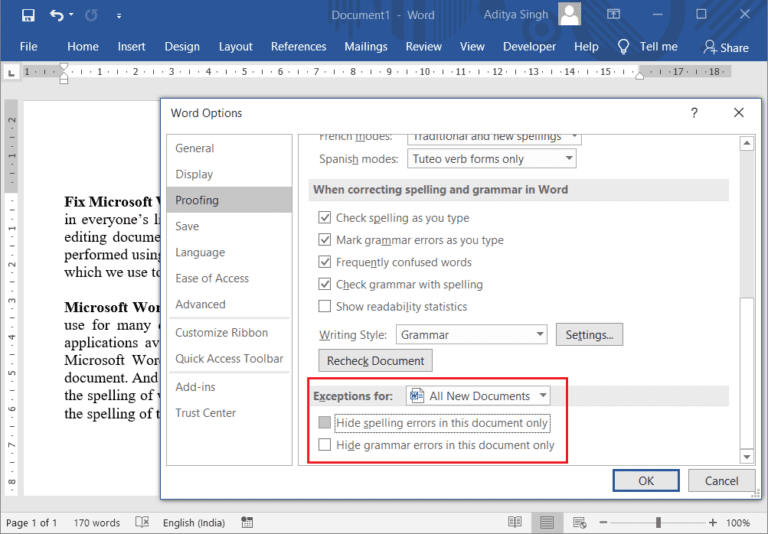Switch to the Home ribbon tab

coord(83,47)
